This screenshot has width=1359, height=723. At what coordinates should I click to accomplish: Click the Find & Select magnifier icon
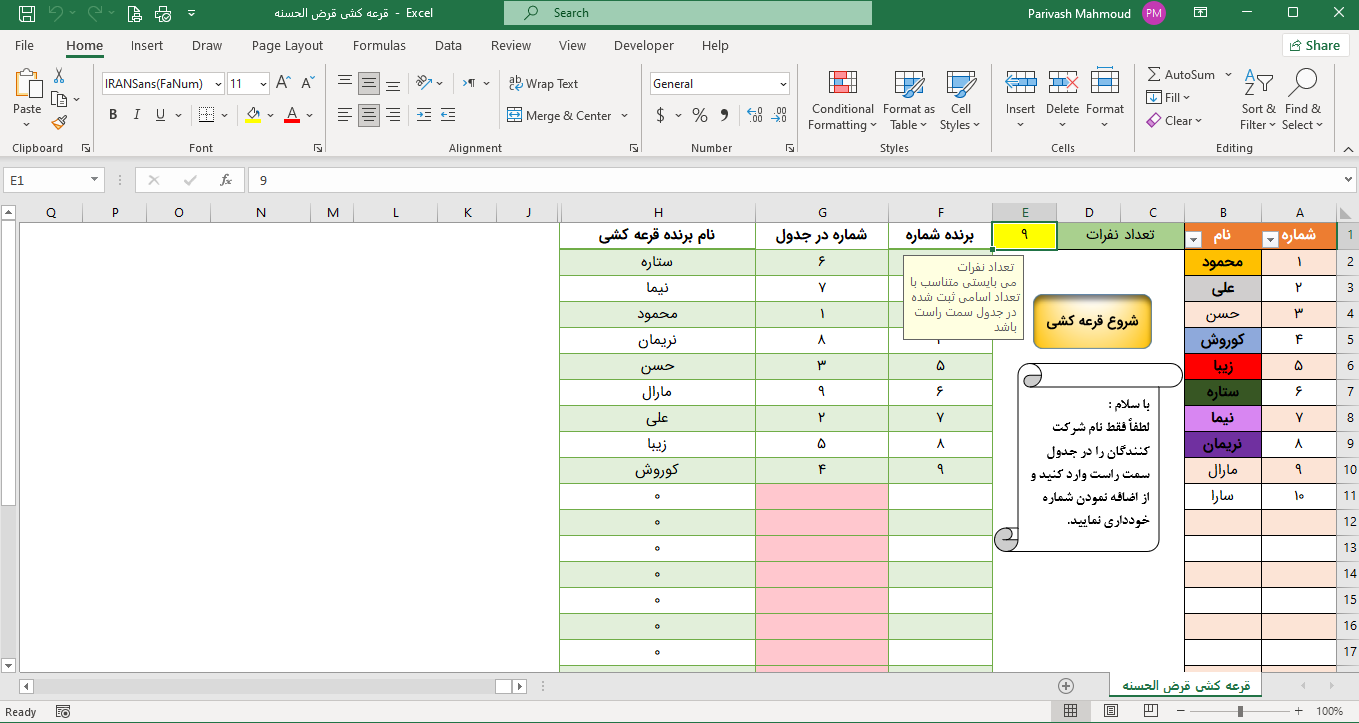[1302, 84]
